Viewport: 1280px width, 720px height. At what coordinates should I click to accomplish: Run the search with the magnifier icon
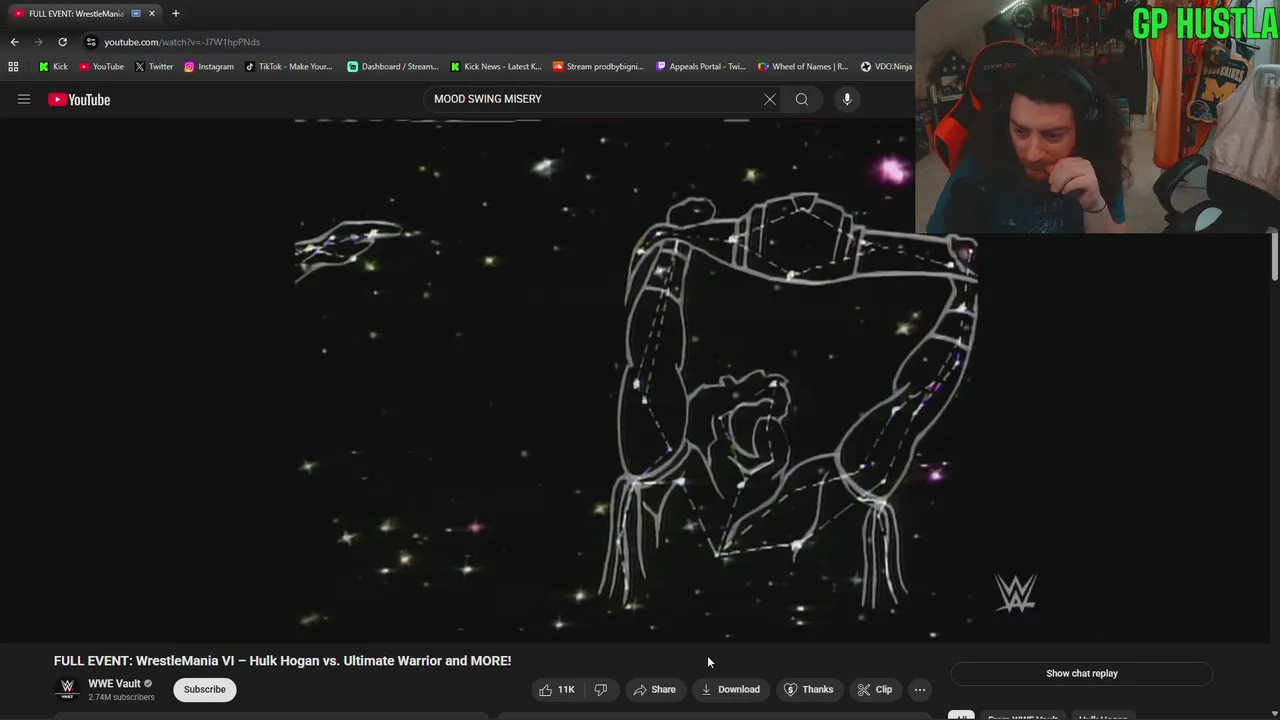pyautogui.click(x=802, y=99)
